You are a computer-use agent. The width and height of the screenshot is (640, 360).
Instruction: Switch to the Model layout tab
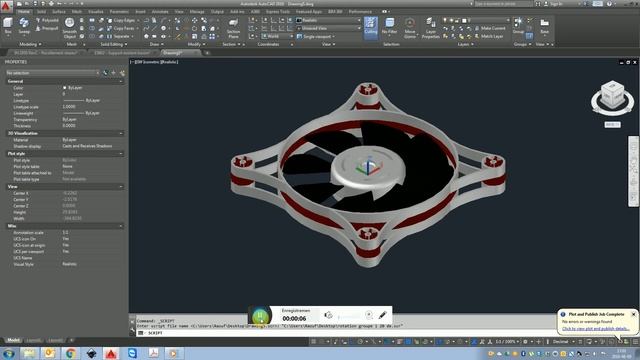coord(13,340)
